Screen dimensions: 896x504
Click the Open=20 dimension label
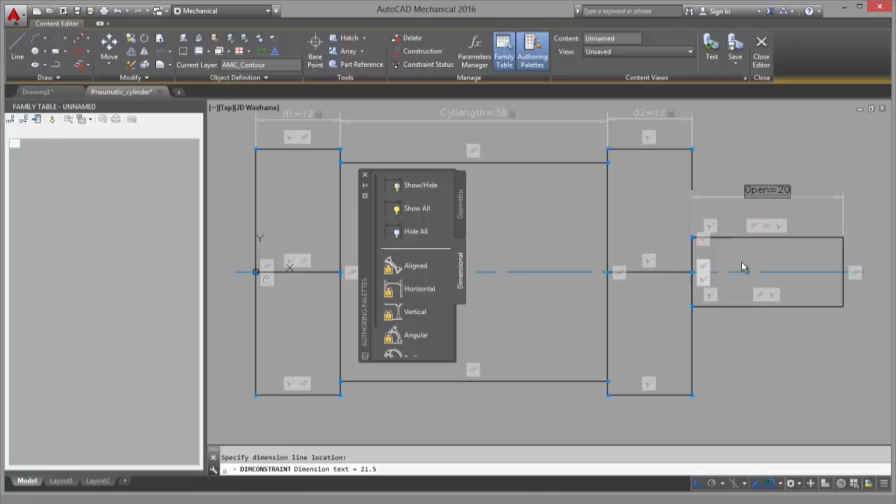767,190
